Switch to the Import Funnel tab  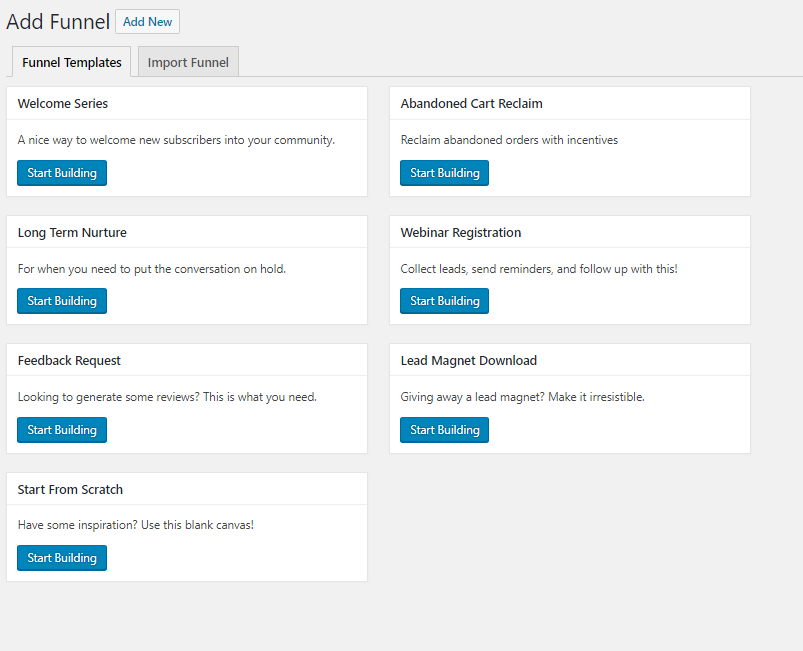(x=188, y=62)
